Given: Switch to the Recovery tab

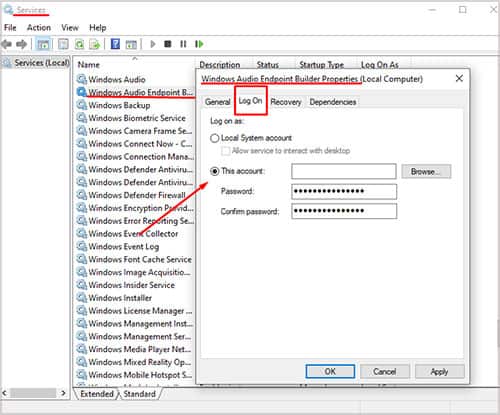Looking at the screenshot, I should tap(286, 102).
